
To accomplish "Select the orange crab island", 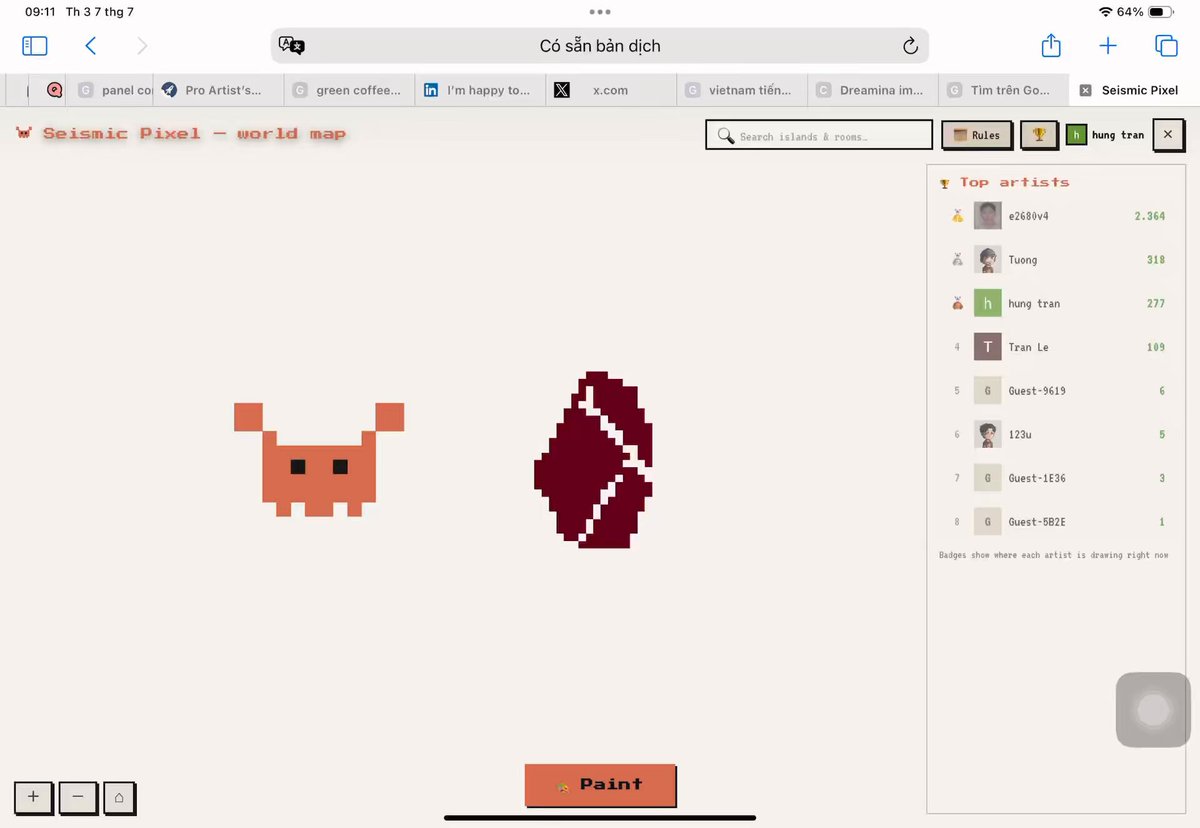I will (x=319, y=459).
